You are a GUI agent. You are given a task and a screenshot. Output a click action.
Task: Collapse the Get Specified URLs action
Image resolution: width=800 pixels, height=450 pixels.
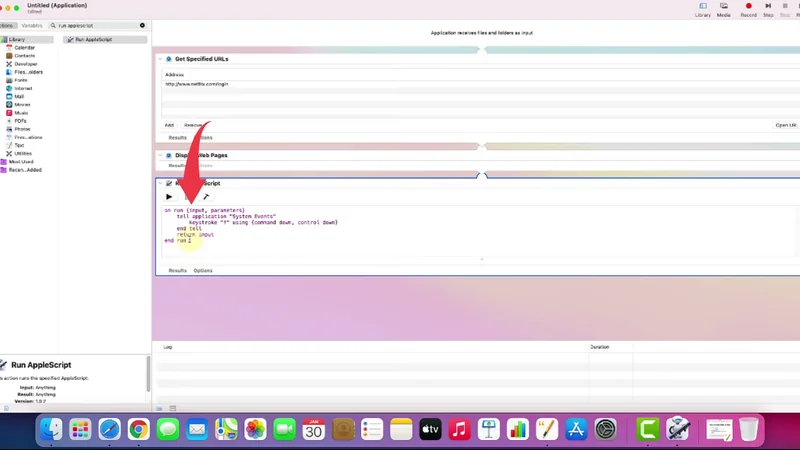click(160, 59)
